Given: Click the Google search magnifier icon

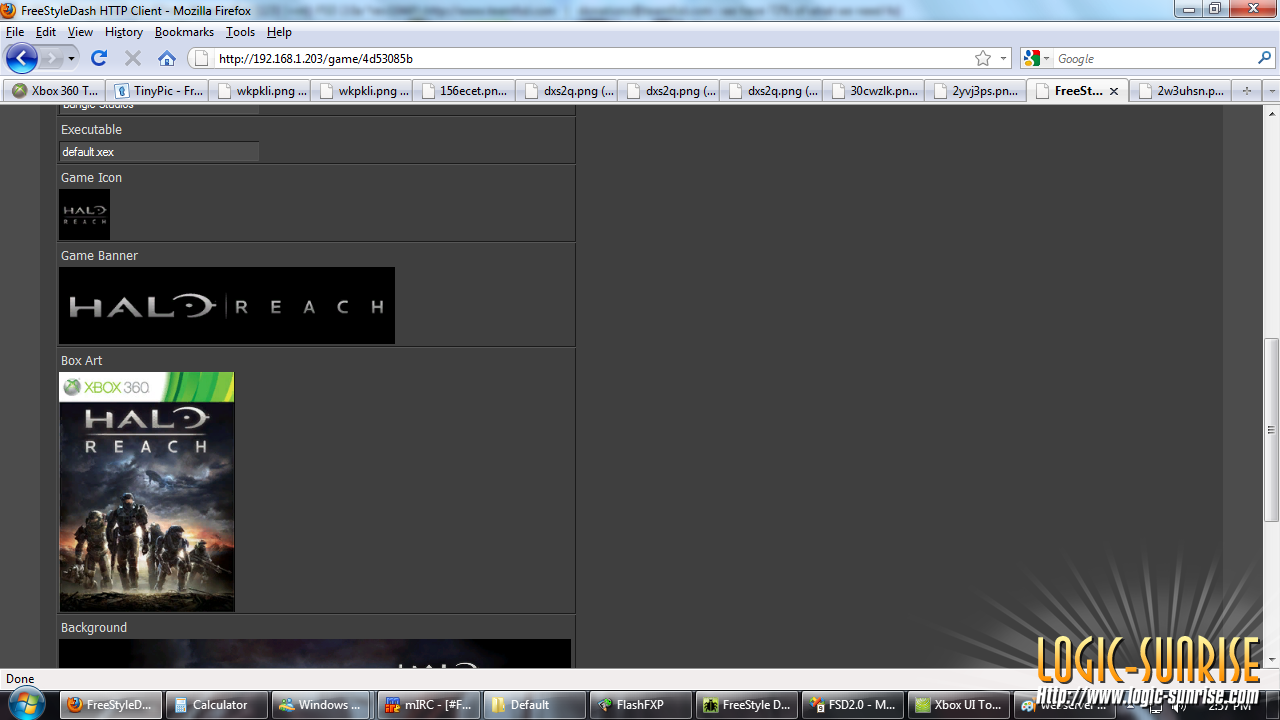Looking at the screenshot, I should (x=1264, y=59).
